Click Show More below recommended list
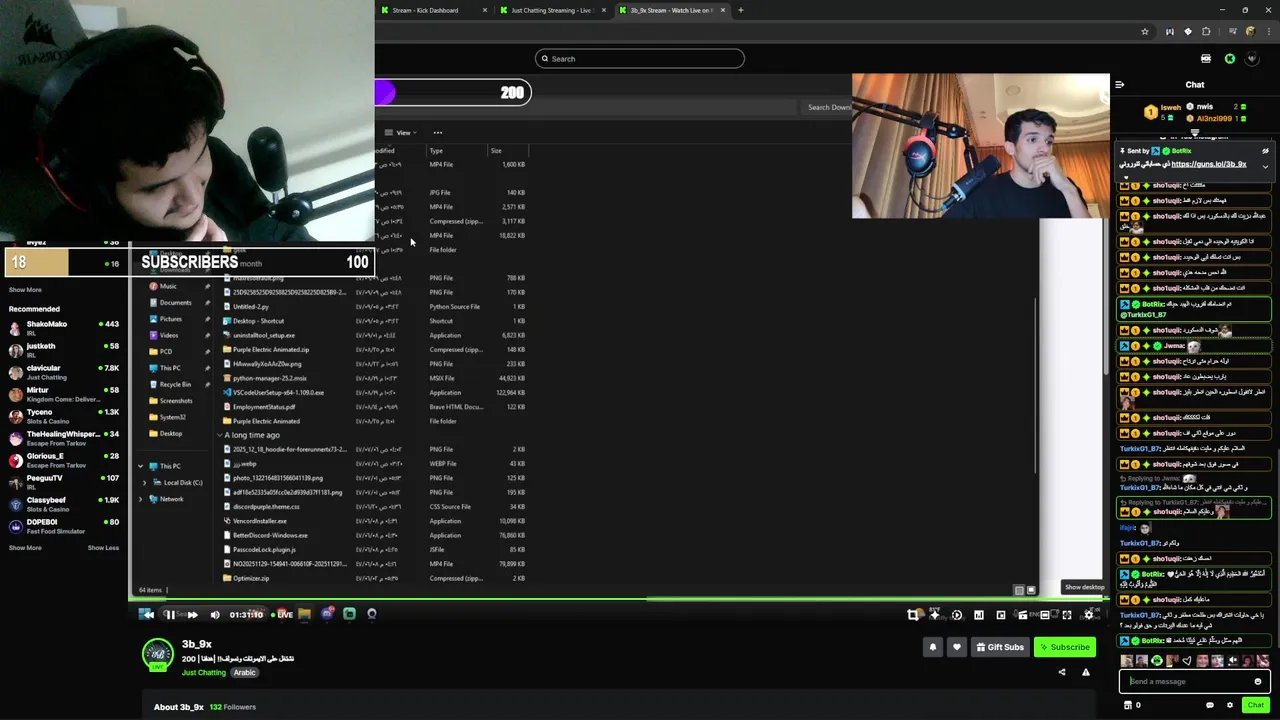 (25, 548)
